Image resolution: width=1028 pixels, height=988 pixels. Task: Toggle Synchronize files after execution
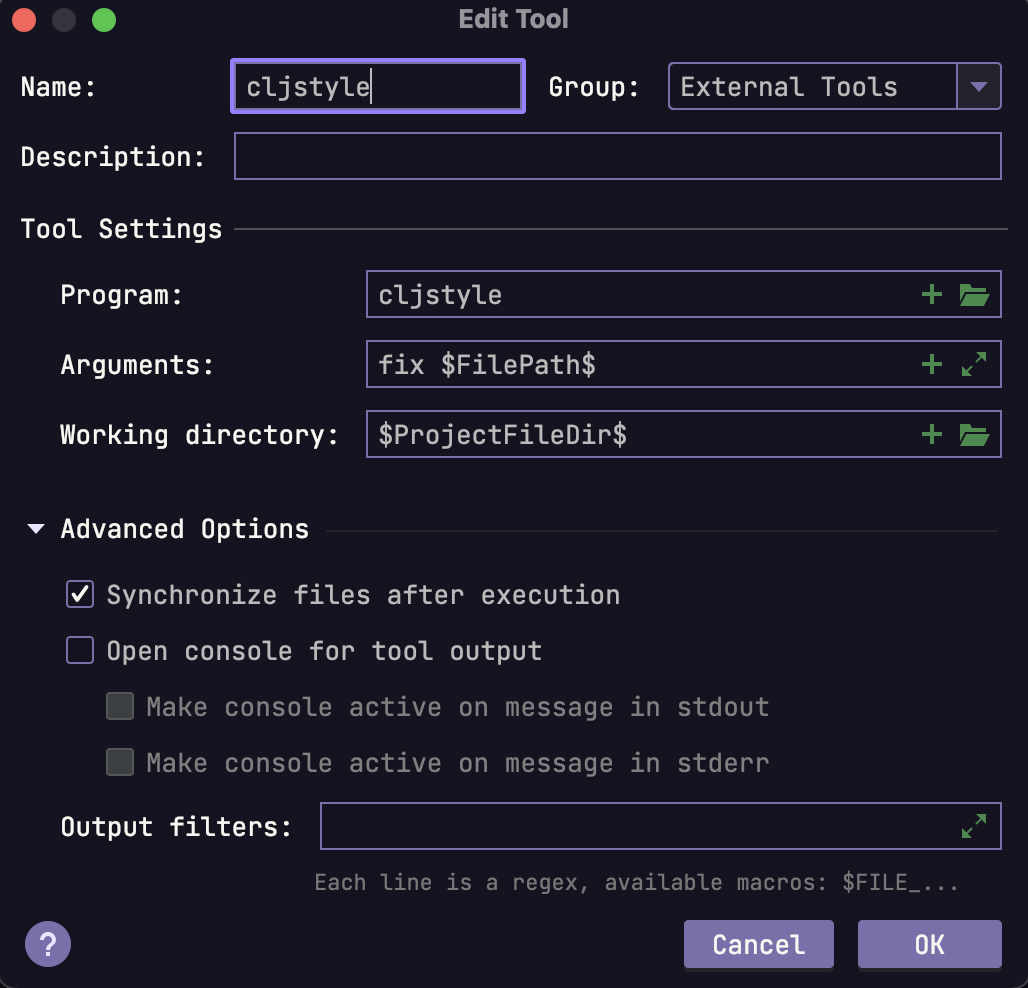coord(80,595)
